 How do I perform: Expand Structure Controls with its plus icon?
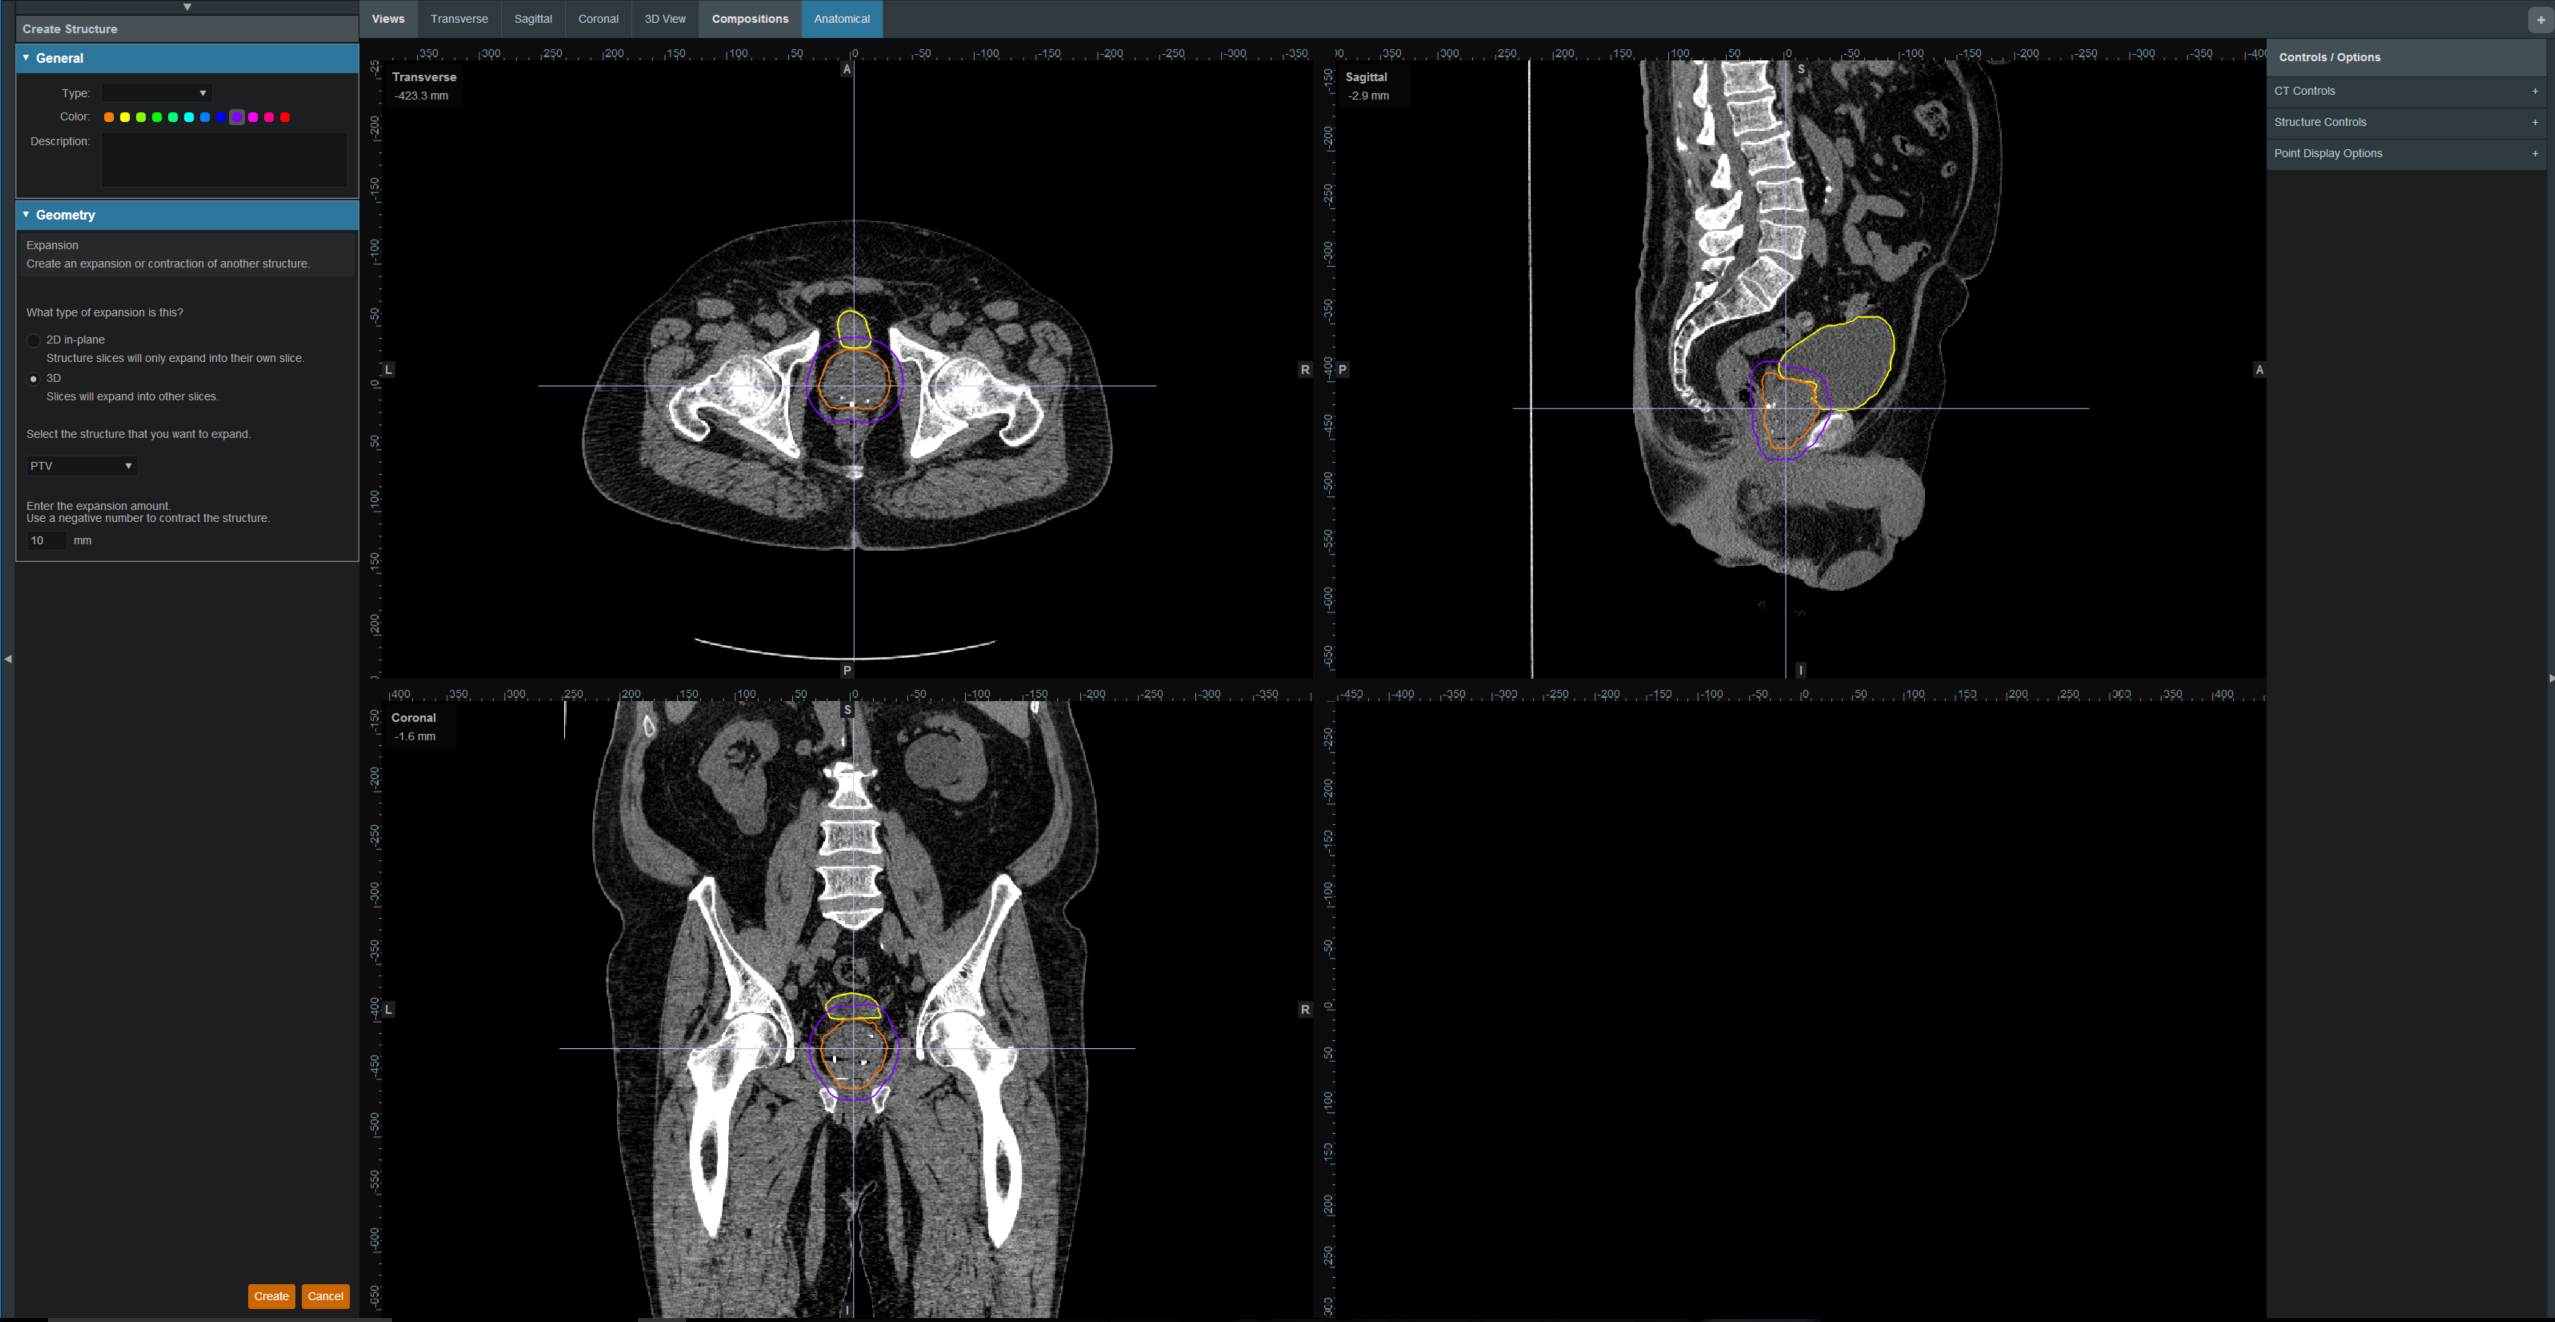tap(2534, 122)
